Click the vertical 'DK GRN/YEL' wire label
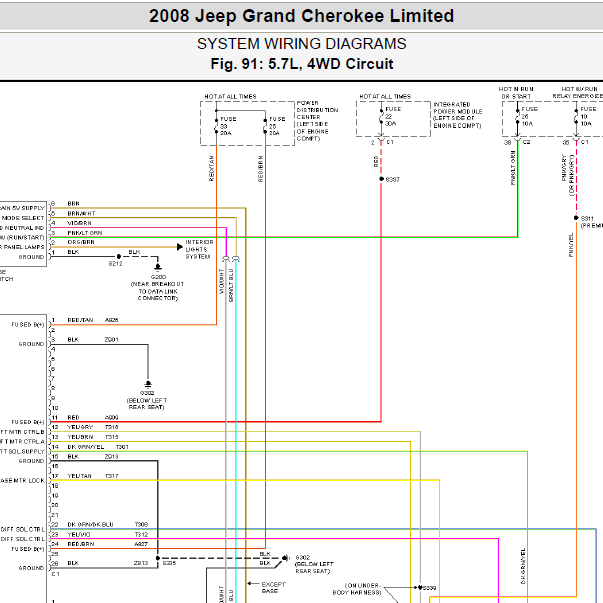The width and height of the screenshot is (603, 603). pos(523,566)
